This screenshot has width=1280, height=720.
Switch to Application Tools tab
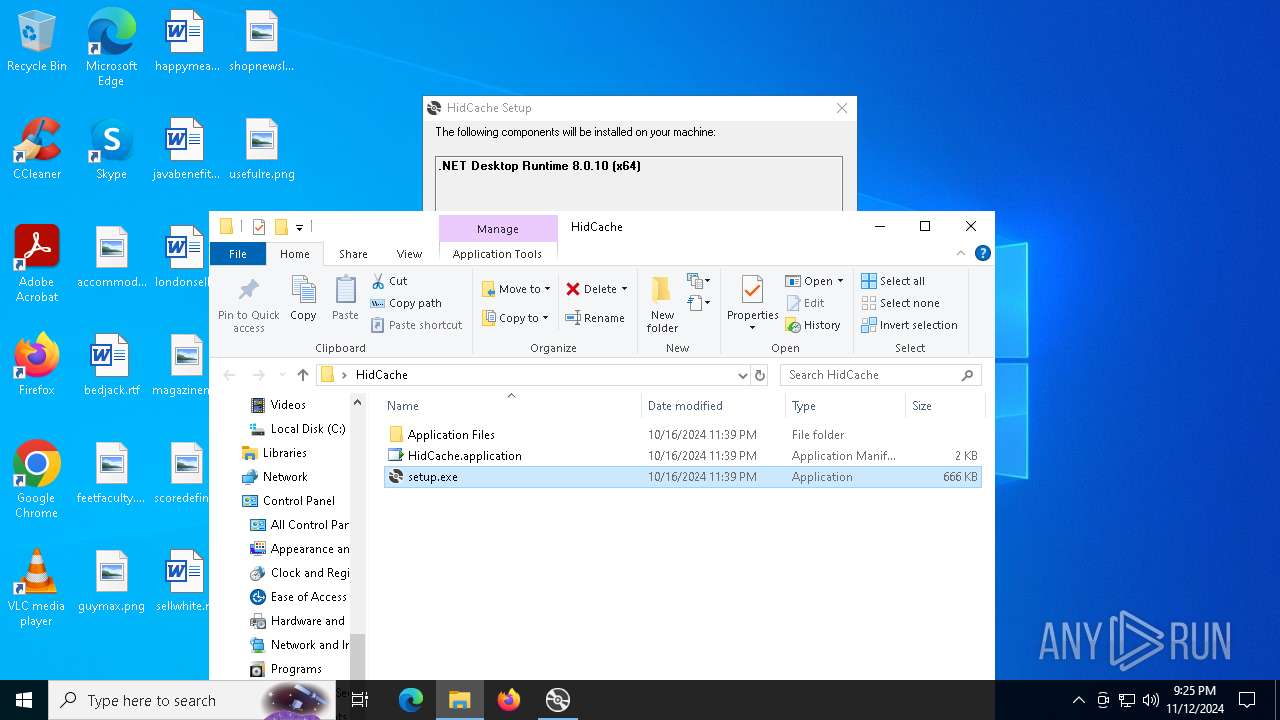pyautogui.click(x=497, y=254)
